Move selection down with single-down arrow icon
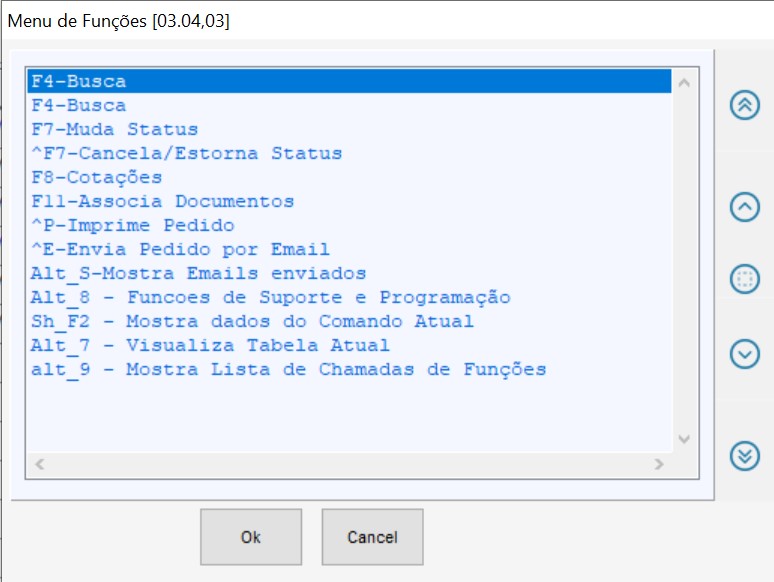This screenshot has width=774, height=582. click(745, 353)
